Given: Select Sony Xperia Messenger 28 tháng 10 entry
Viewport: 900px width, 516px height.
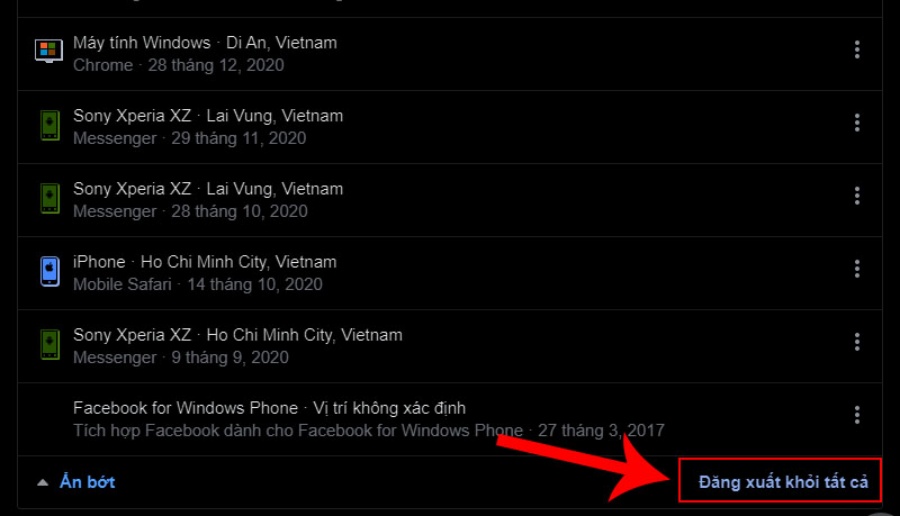Looking at the screenshot, I should coord(449,200).
